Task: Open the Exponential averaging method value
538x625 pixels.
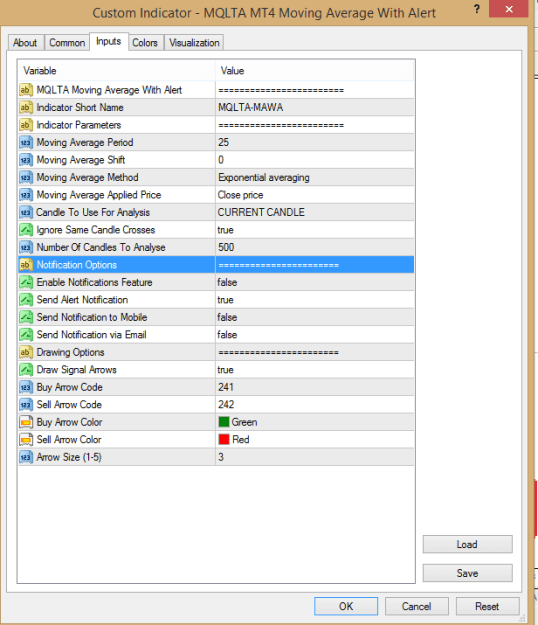Action: [264, 177]
